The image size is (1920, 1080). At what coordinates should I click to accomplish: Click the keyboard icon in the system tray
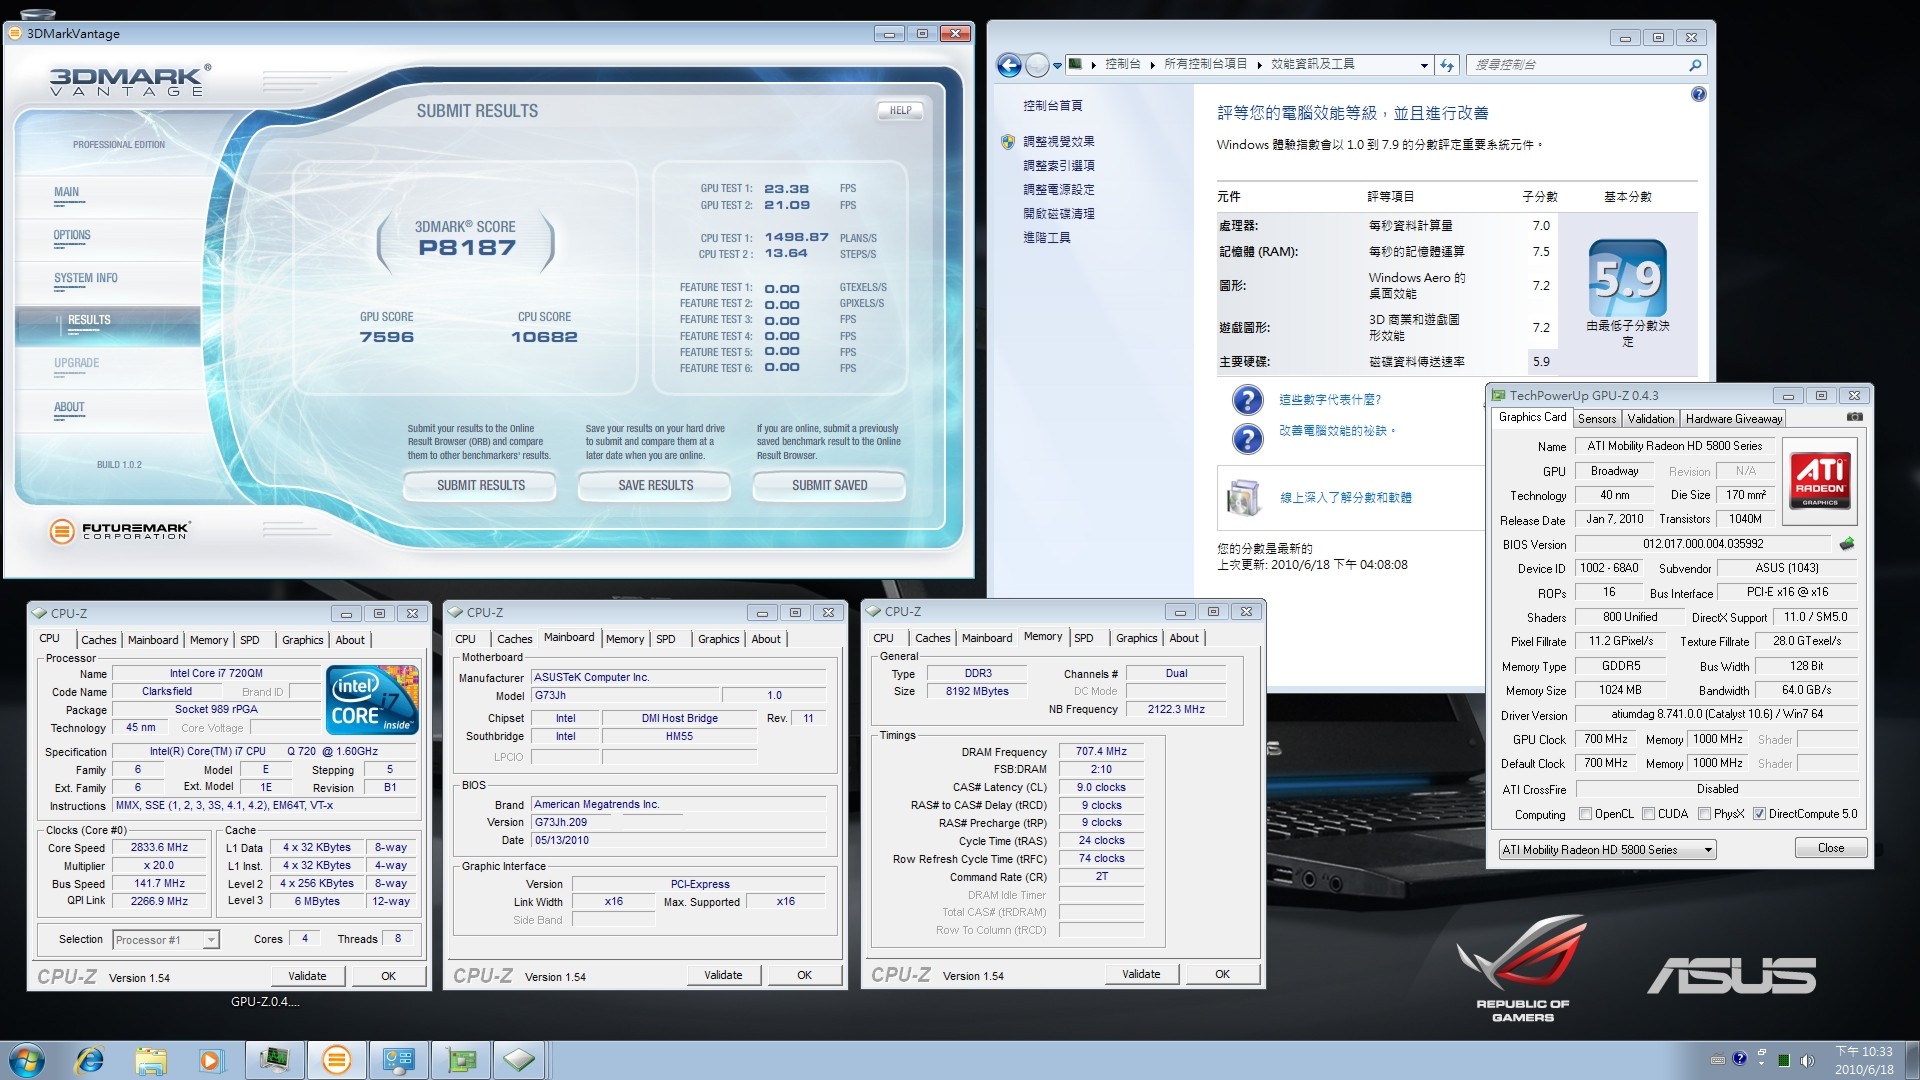(1717, 1060)
